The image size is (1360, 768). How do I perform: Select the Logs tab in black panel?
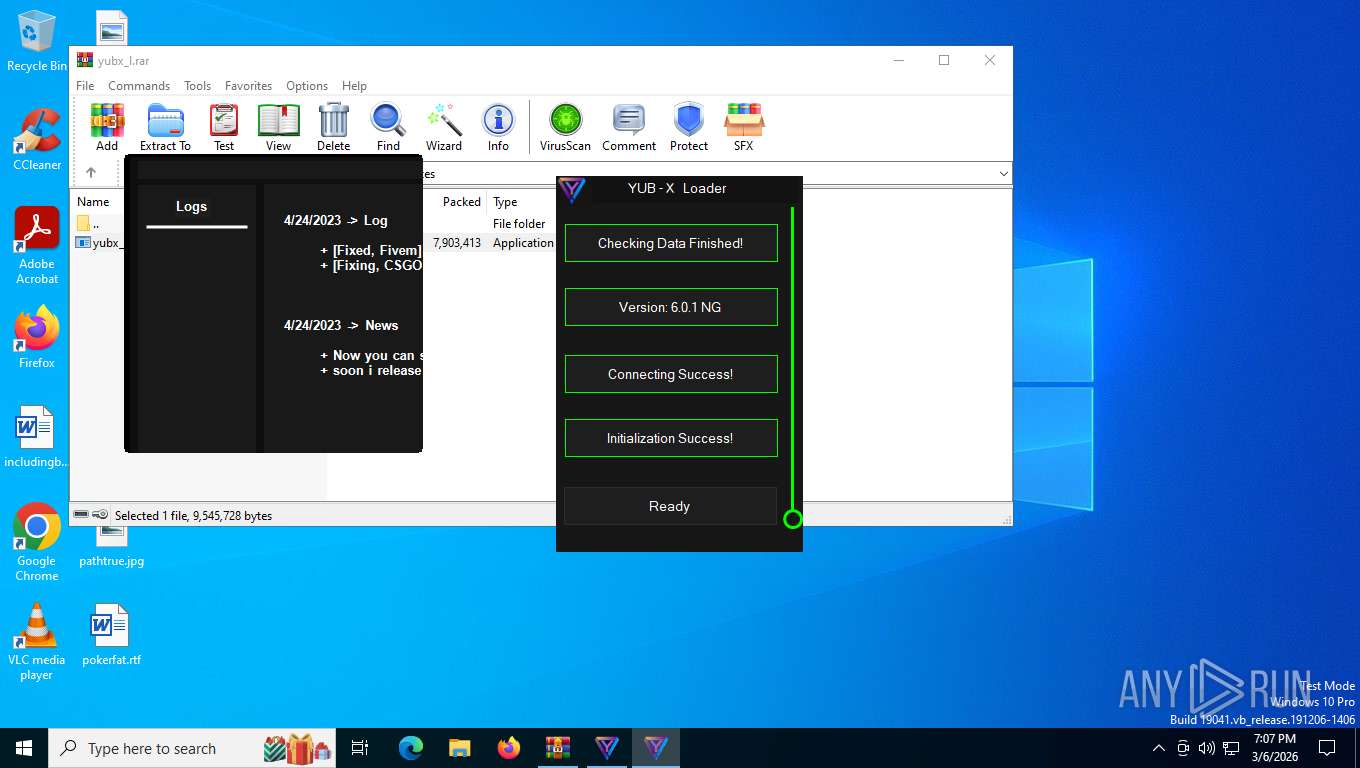tap(192, 207)
